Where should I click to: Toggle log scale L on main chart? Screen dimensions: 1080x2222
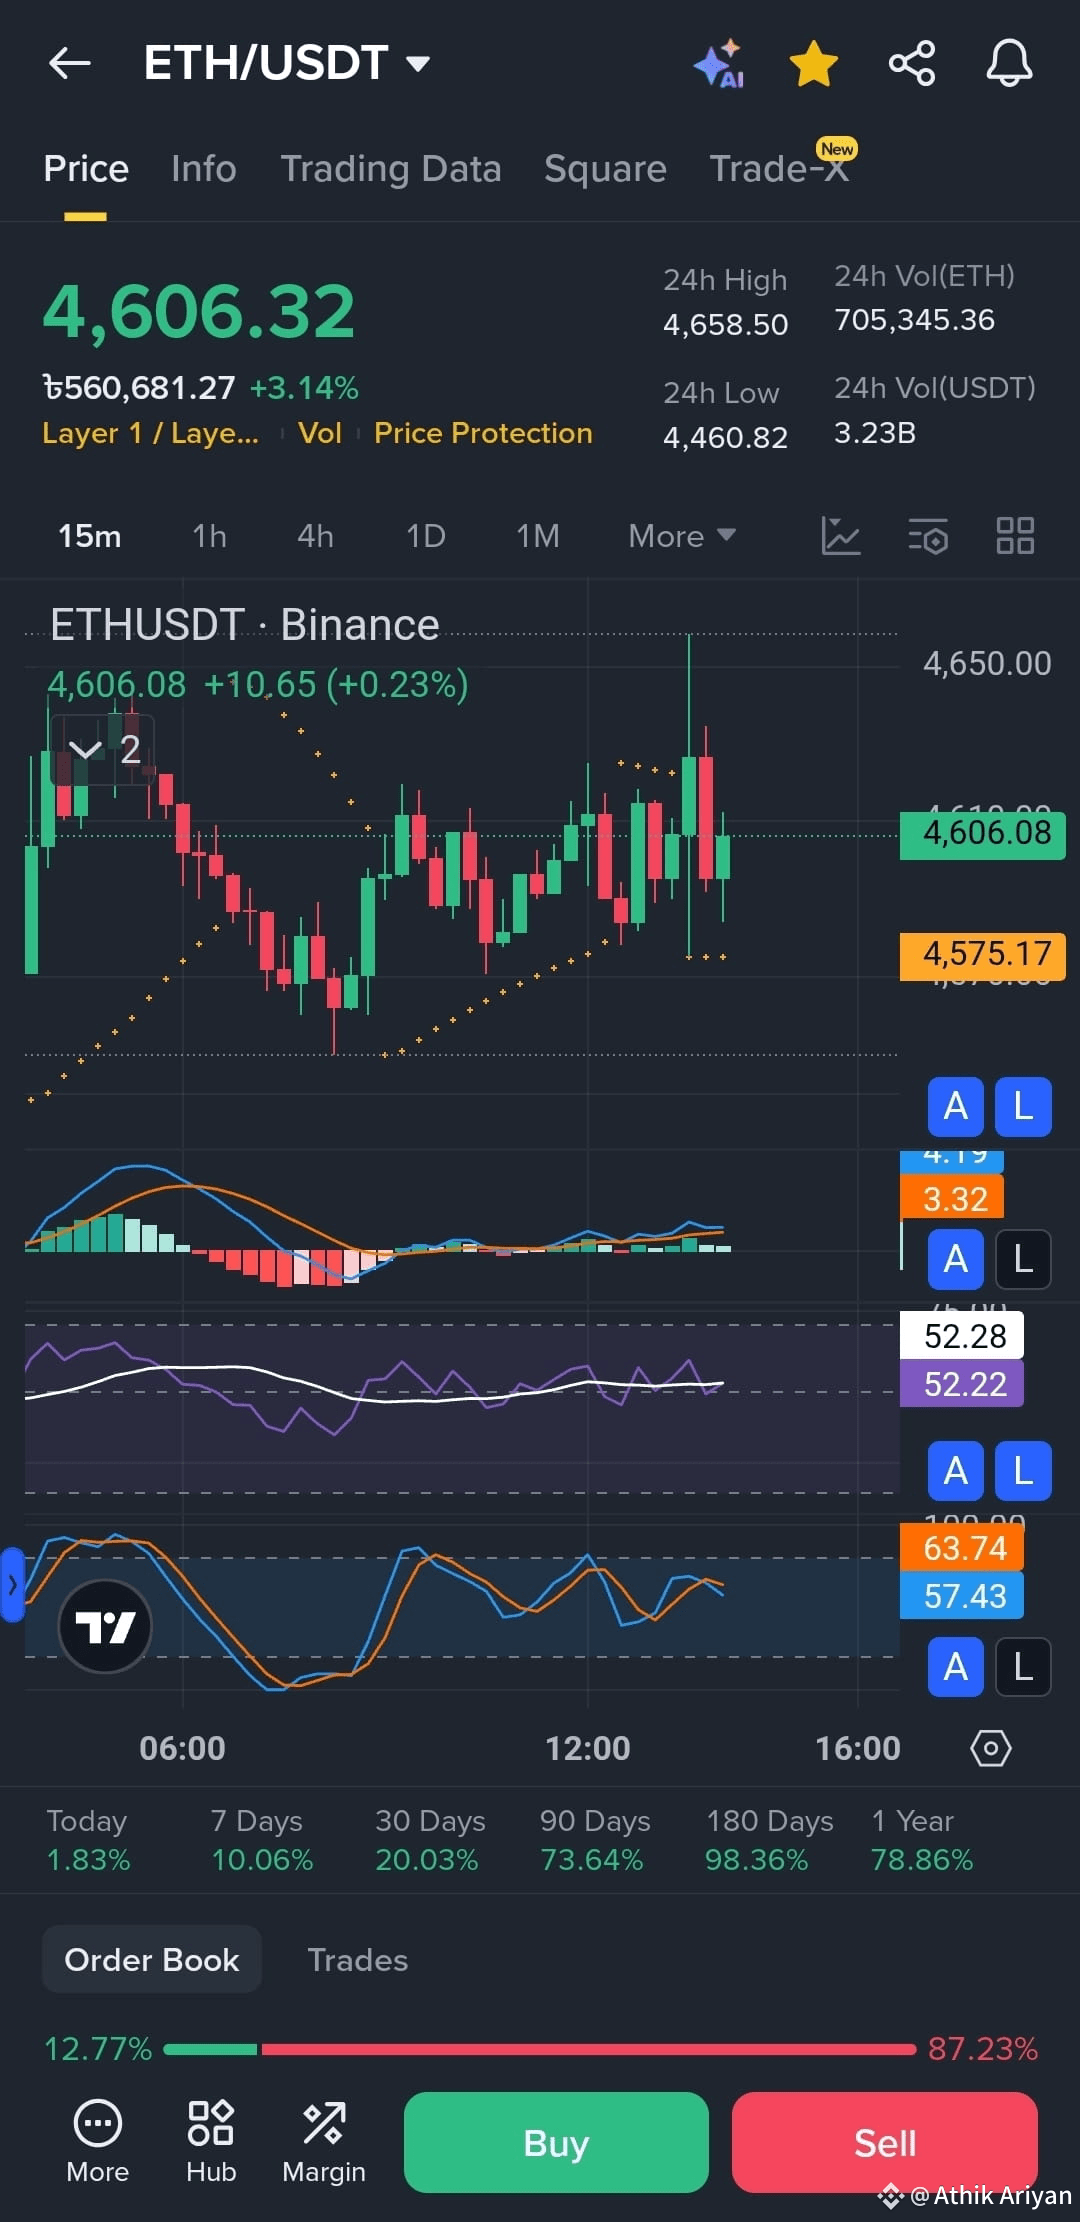tap(1023, 1107)
